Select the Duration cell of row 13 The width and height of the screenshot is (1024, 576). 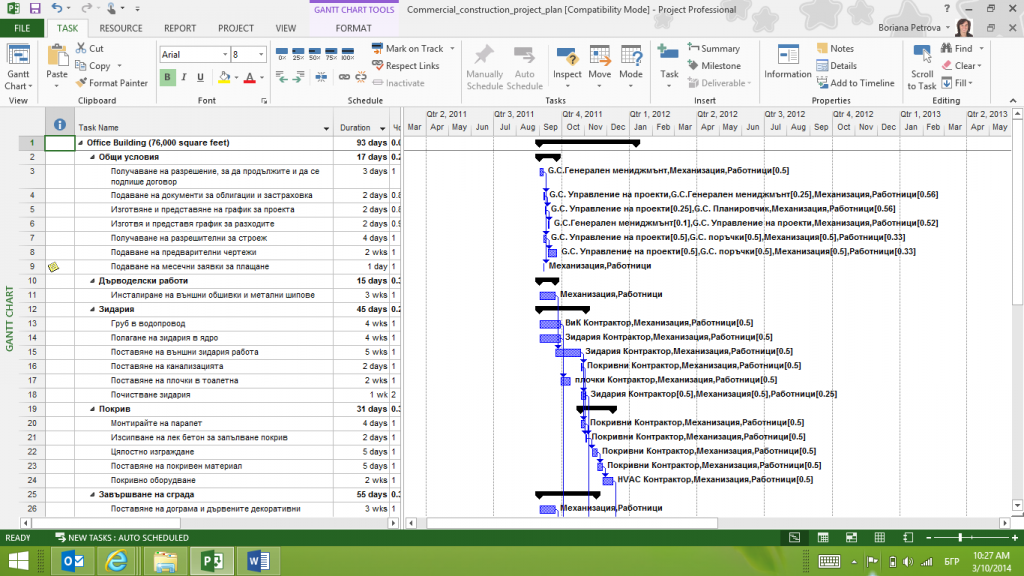pos(363,323)
